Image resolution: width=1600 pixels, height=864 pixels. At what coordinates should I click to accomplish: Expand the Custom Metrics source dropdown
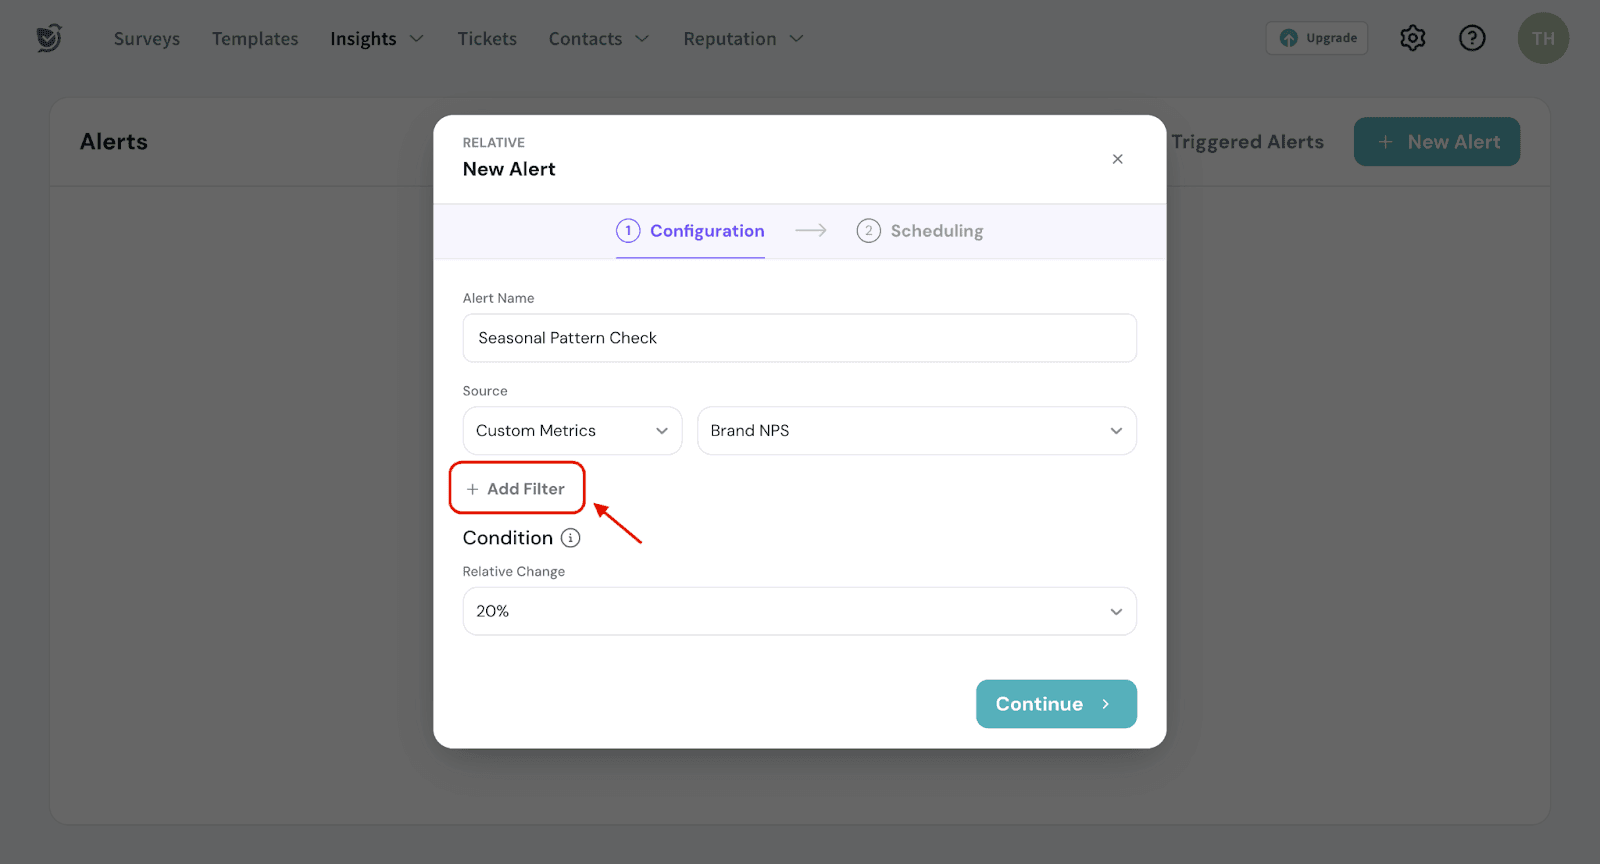tap(571, 431)
